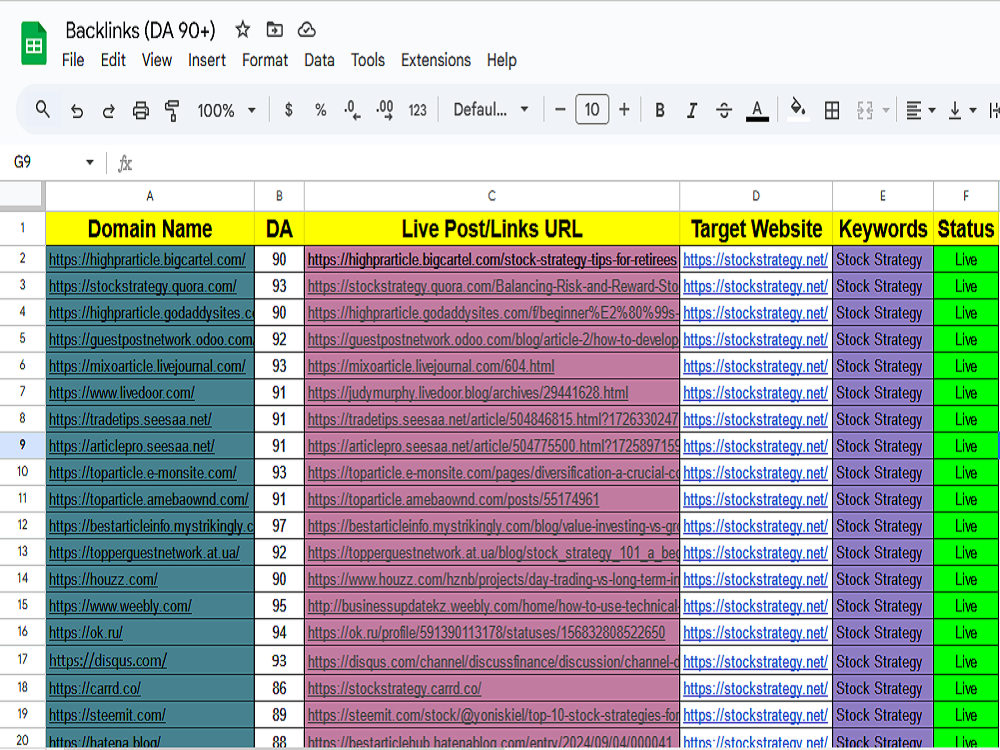1000x750 pixels.
Task: Open the Help menu
Action: 501,60
